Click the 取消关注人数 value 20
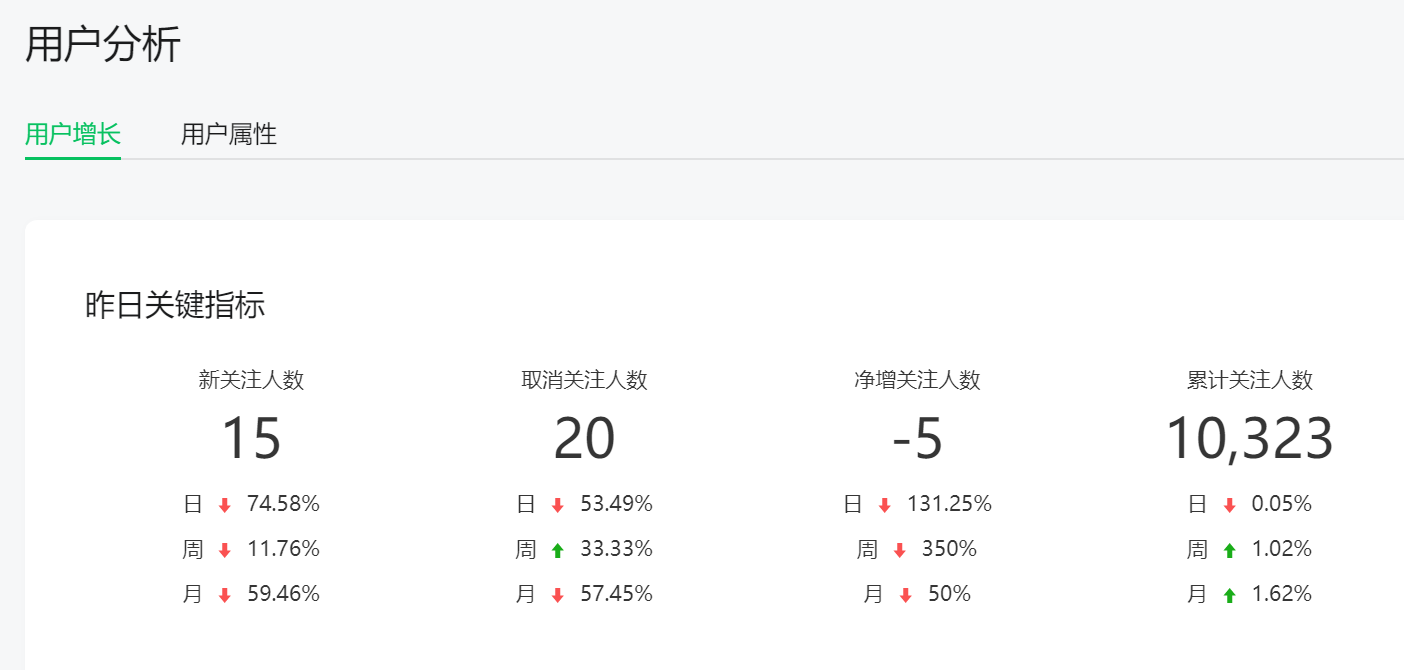This screenshot has width=1404, height=670. point(585,439)
